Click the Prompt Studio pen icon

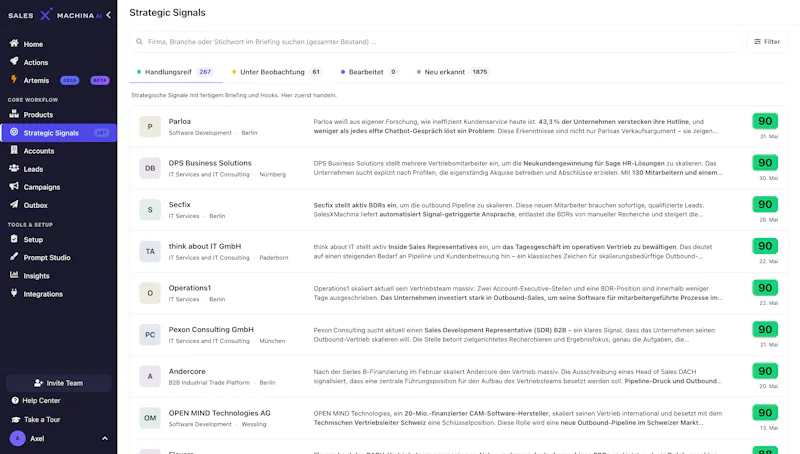point(14,257)
